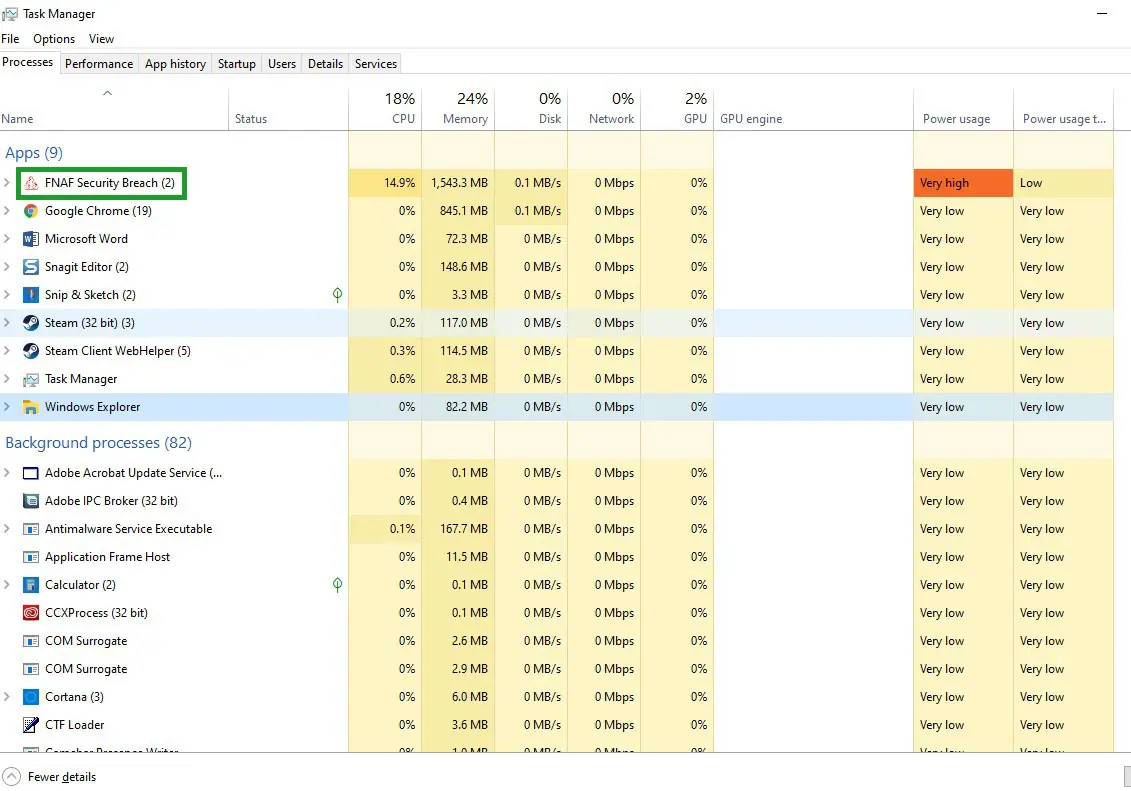The height and width of the screenshot is (791, 1131).
Task: Click the Adobe IPC Broker icon
Action: click(30, 501)
